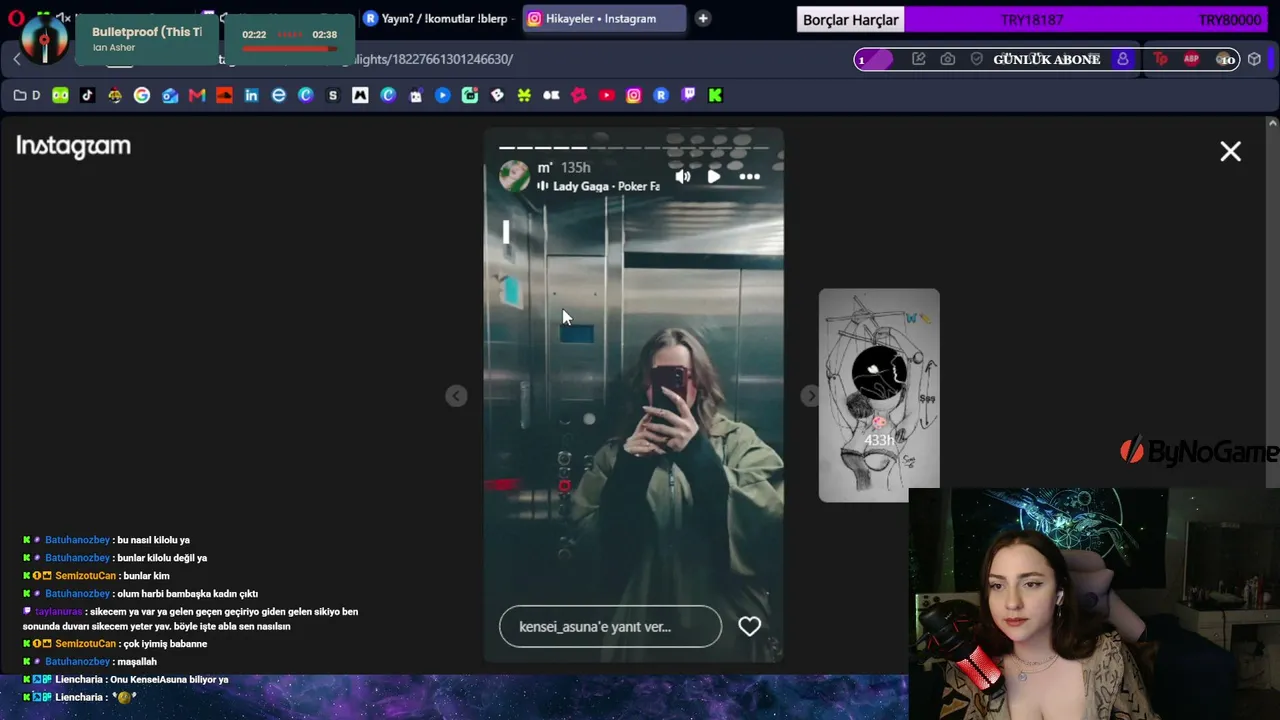Click reply field to kensei_asuna

point(610,627)
